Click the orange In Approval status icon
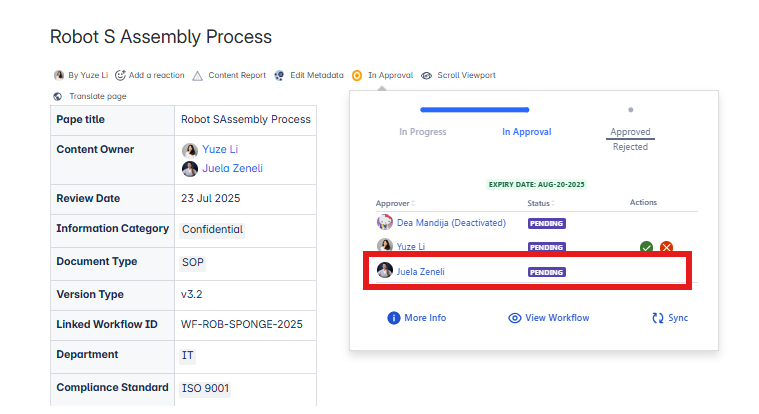759x414 pixels. pos(357,75)
